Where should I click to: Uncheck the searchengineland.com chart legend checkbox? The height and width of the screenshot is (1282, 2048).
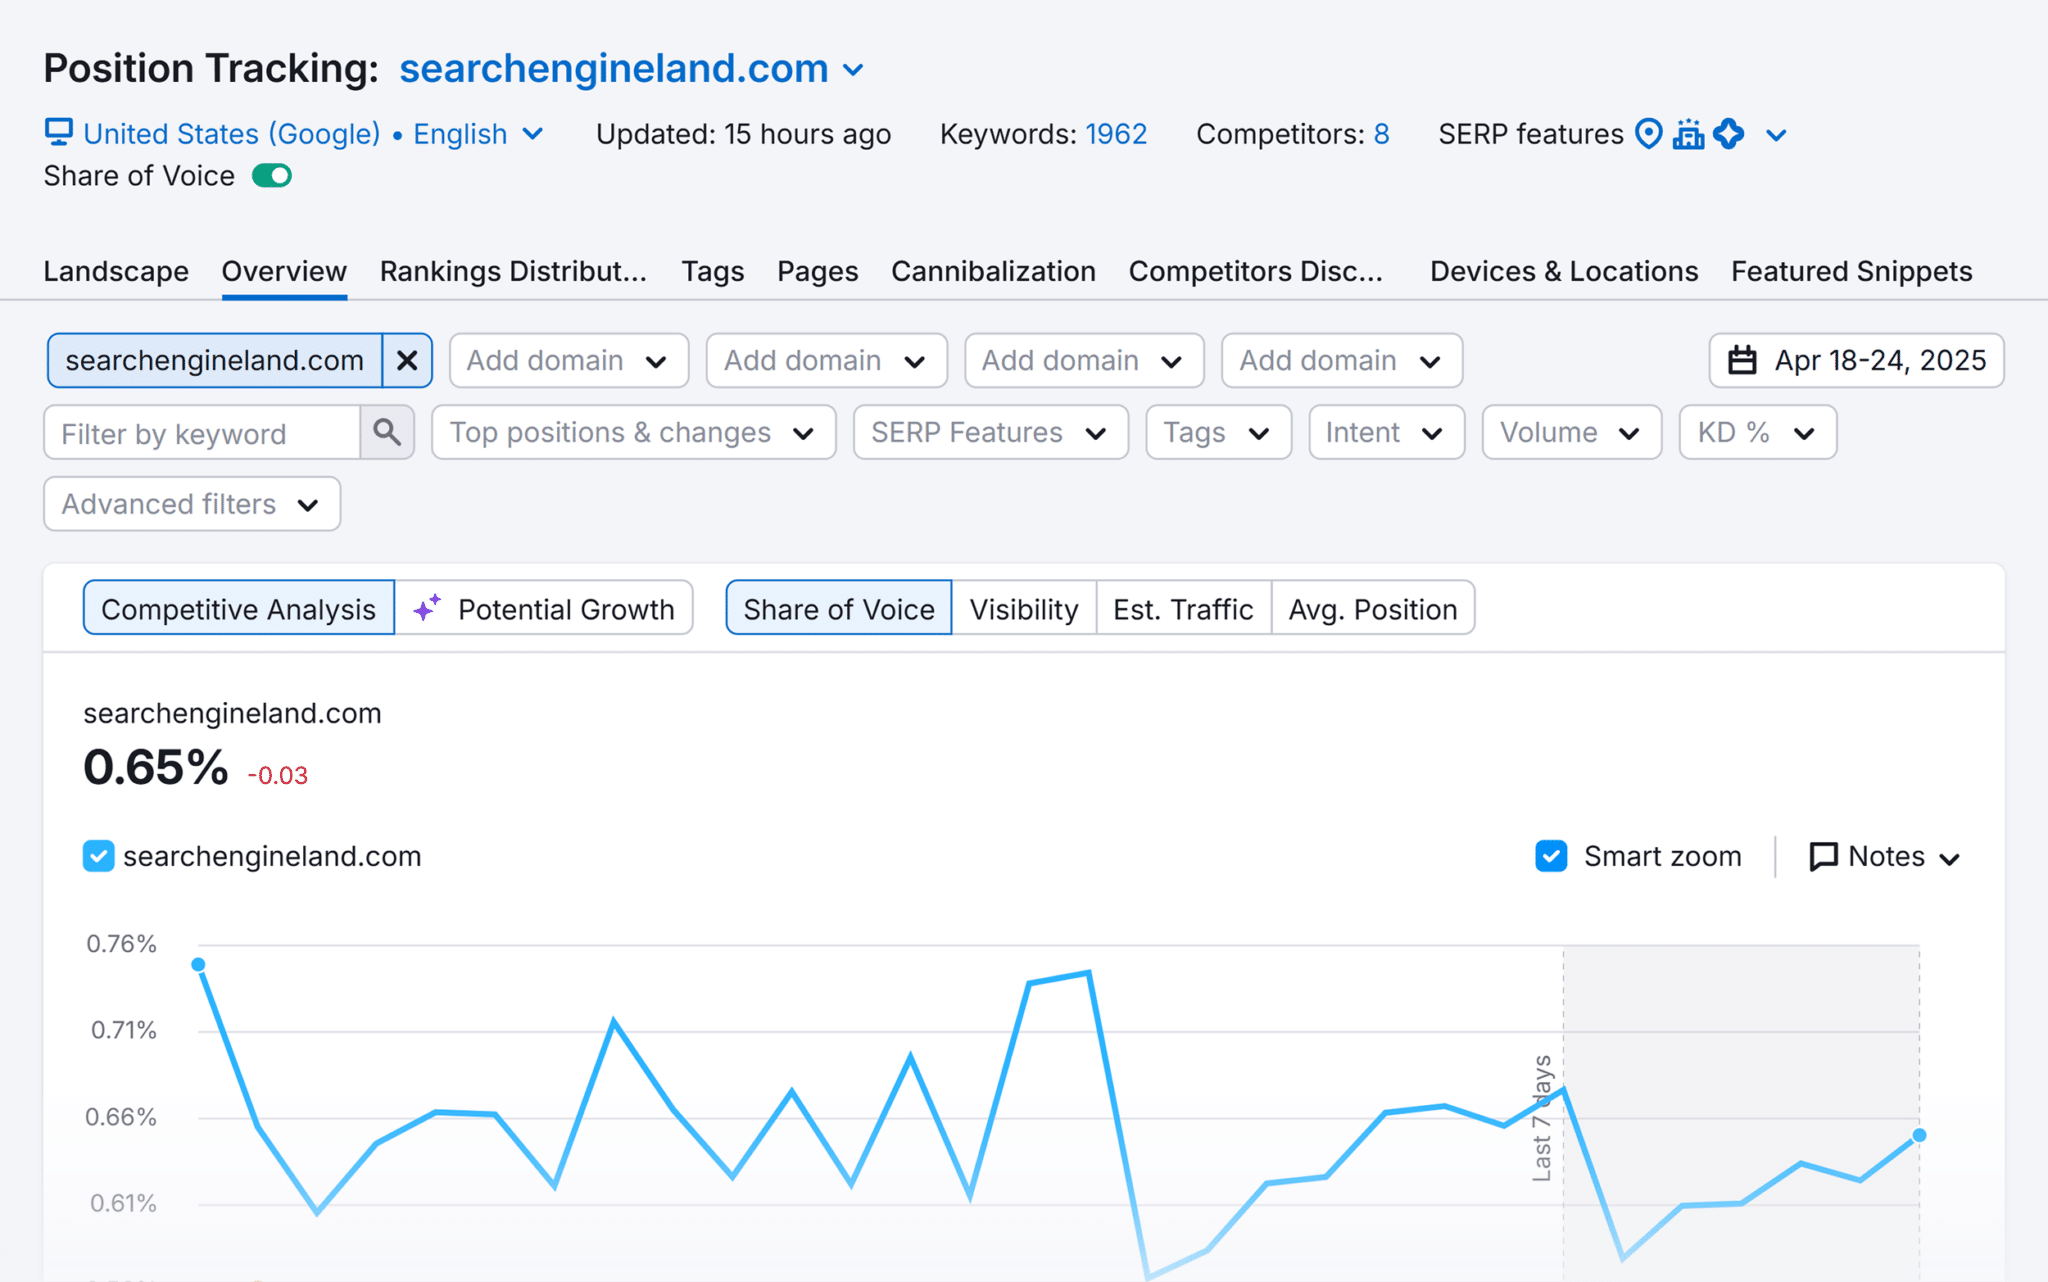(98, 856)
